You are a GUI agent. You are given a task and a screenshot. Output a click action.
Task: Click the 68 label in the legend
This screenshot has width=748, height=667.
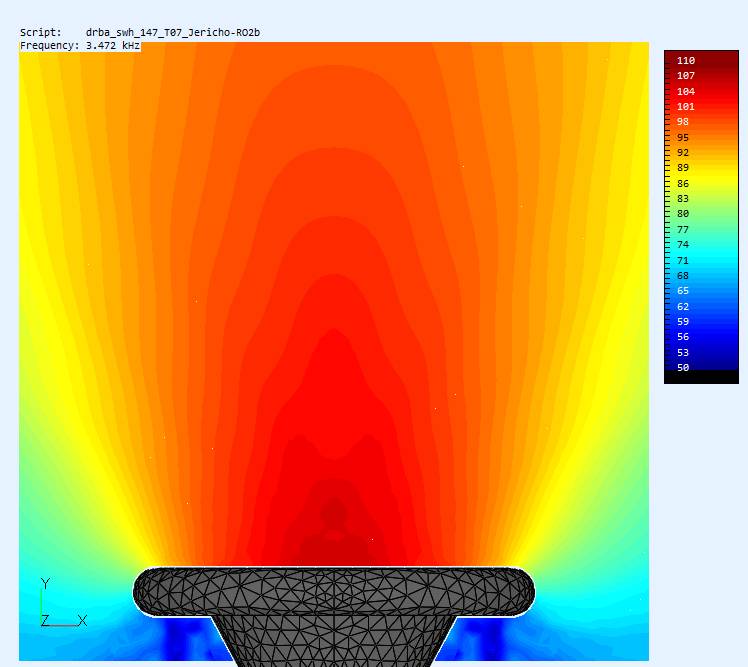pyautogui.click(x=683, y=275)
